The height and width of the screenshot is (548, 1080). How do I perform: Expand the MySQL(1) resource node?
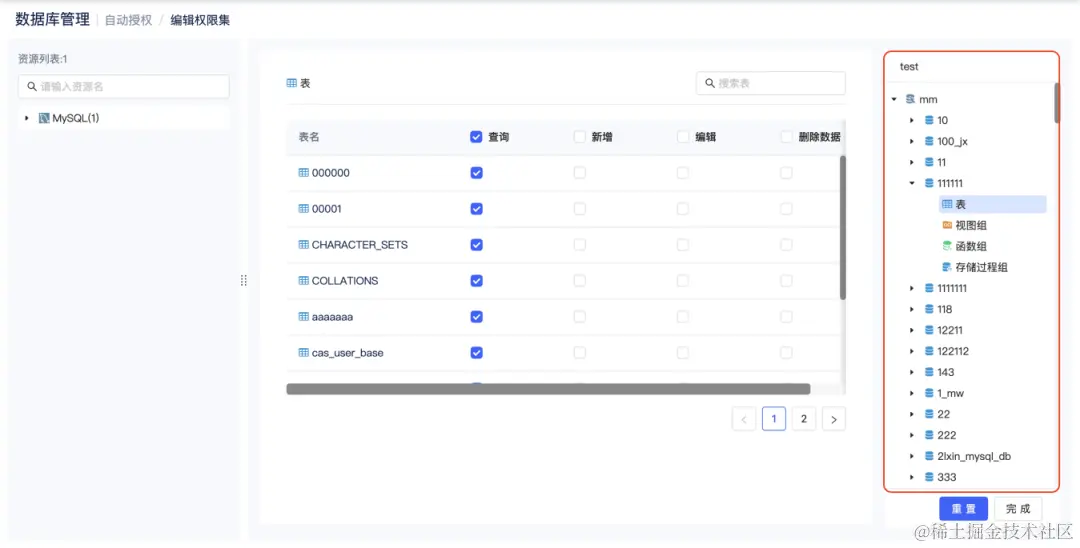pos(27,118)
